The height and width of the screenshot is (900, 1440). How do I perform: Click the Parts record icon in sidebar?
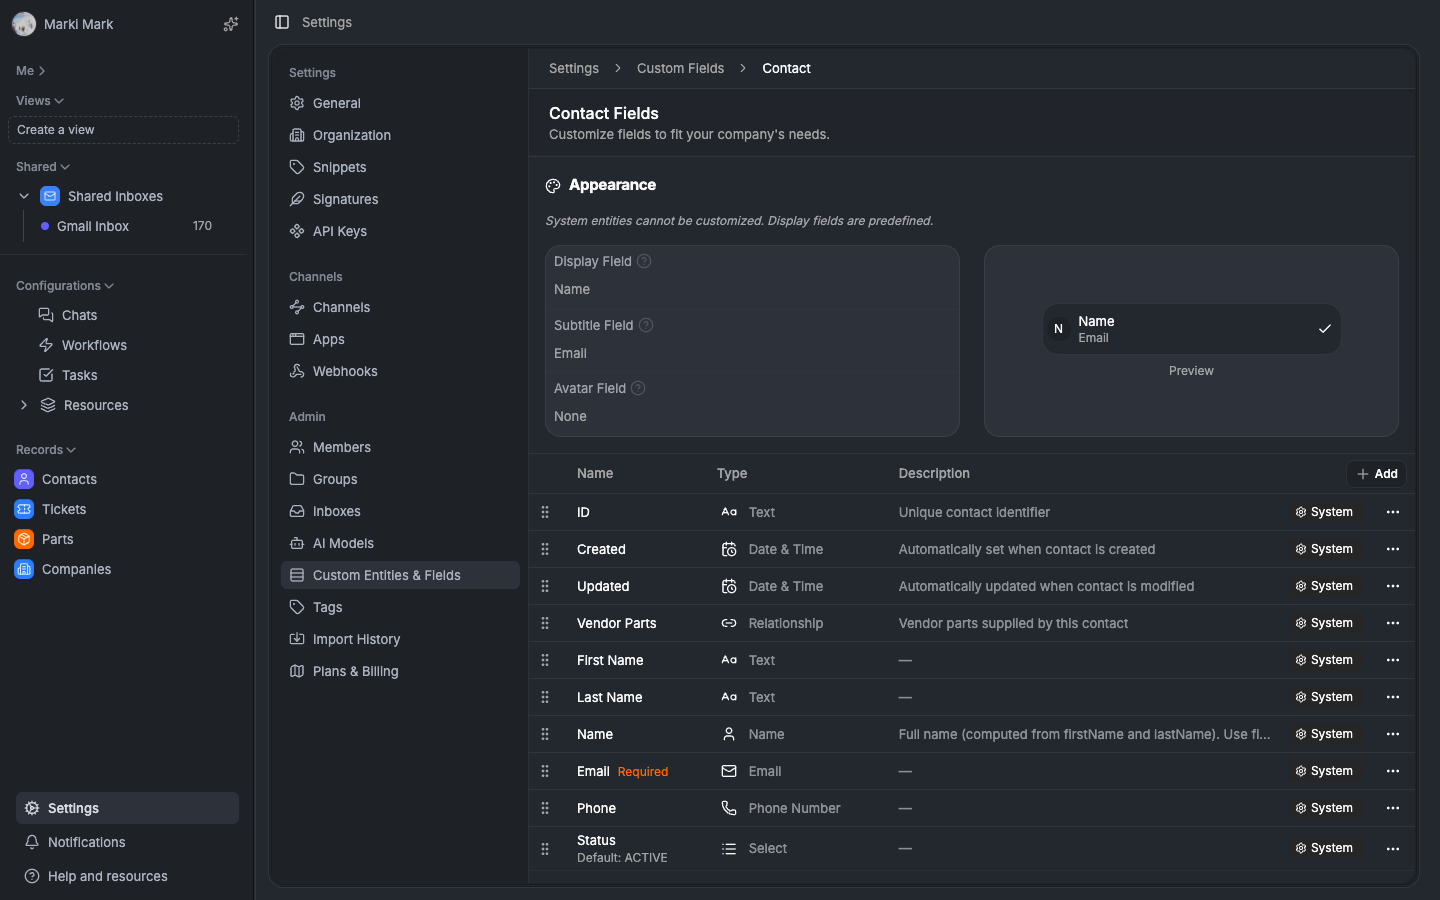pyautogui.click(x=24, y=539)
